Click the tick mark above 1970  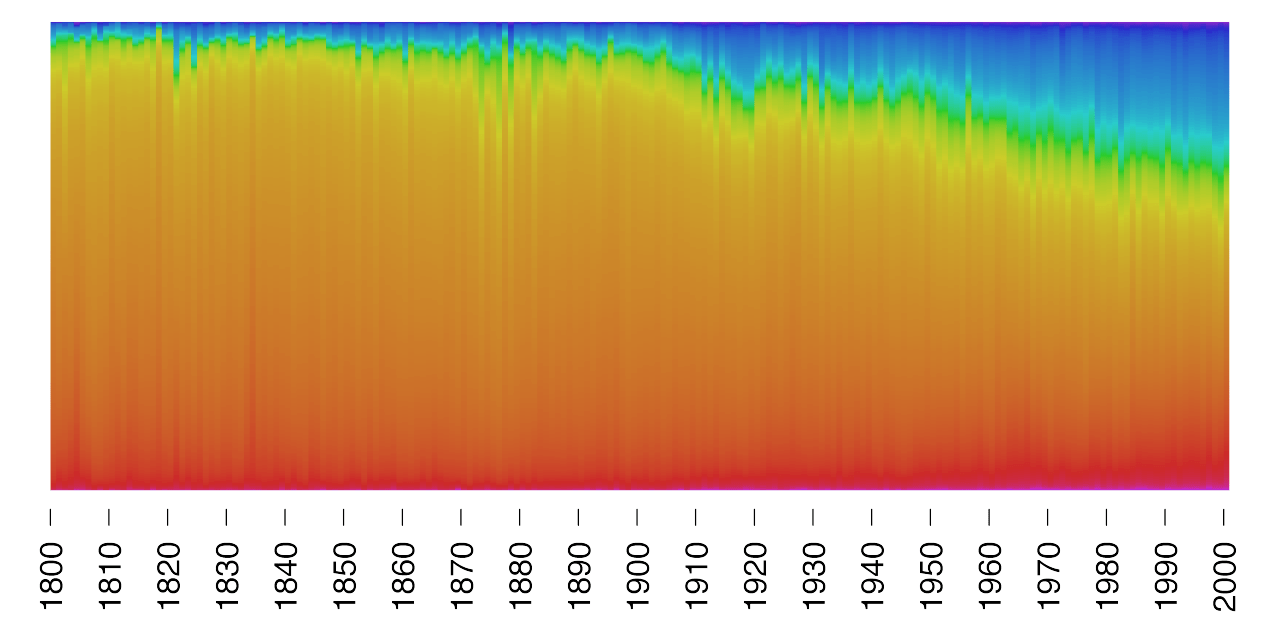1047,516
